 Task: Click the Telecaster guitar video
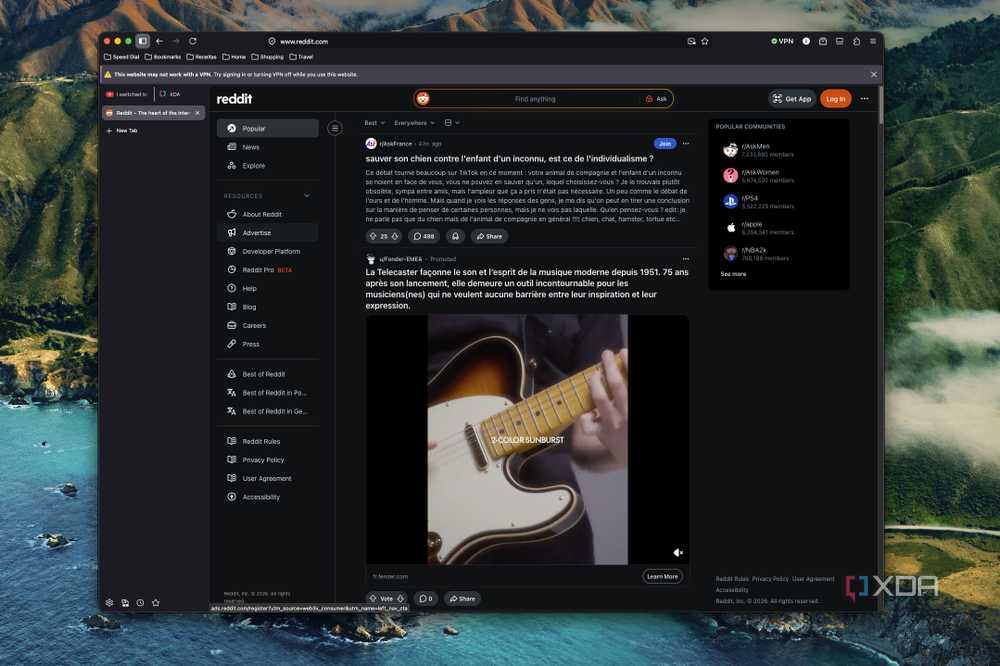[x=527, y=440]
